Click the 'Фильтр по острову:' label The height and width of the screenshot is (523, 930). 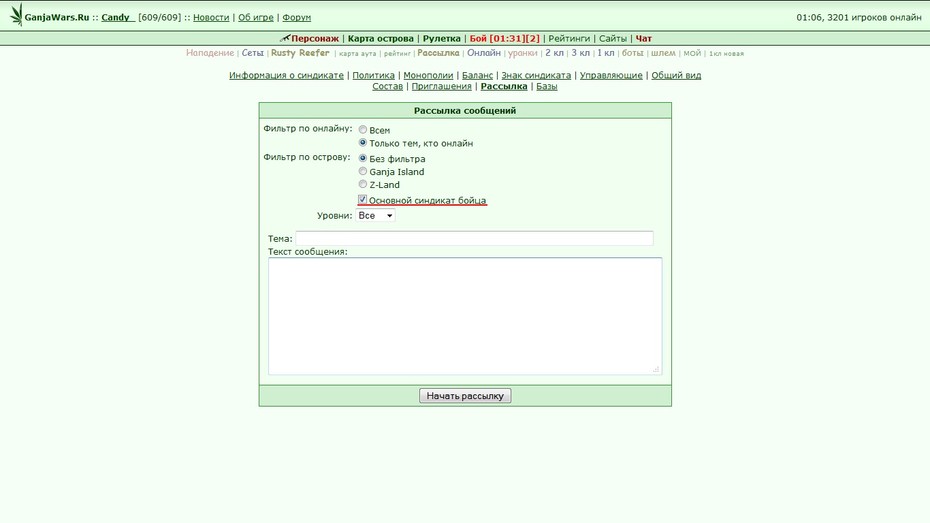click(307, 157)
